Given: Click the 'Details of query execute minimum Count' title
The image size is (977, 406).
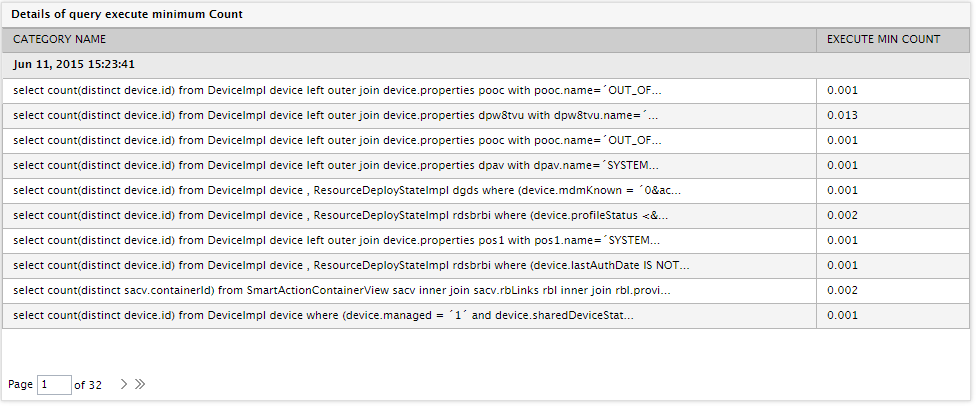Looking at the screenshot, I should click(x=127, y=14).
